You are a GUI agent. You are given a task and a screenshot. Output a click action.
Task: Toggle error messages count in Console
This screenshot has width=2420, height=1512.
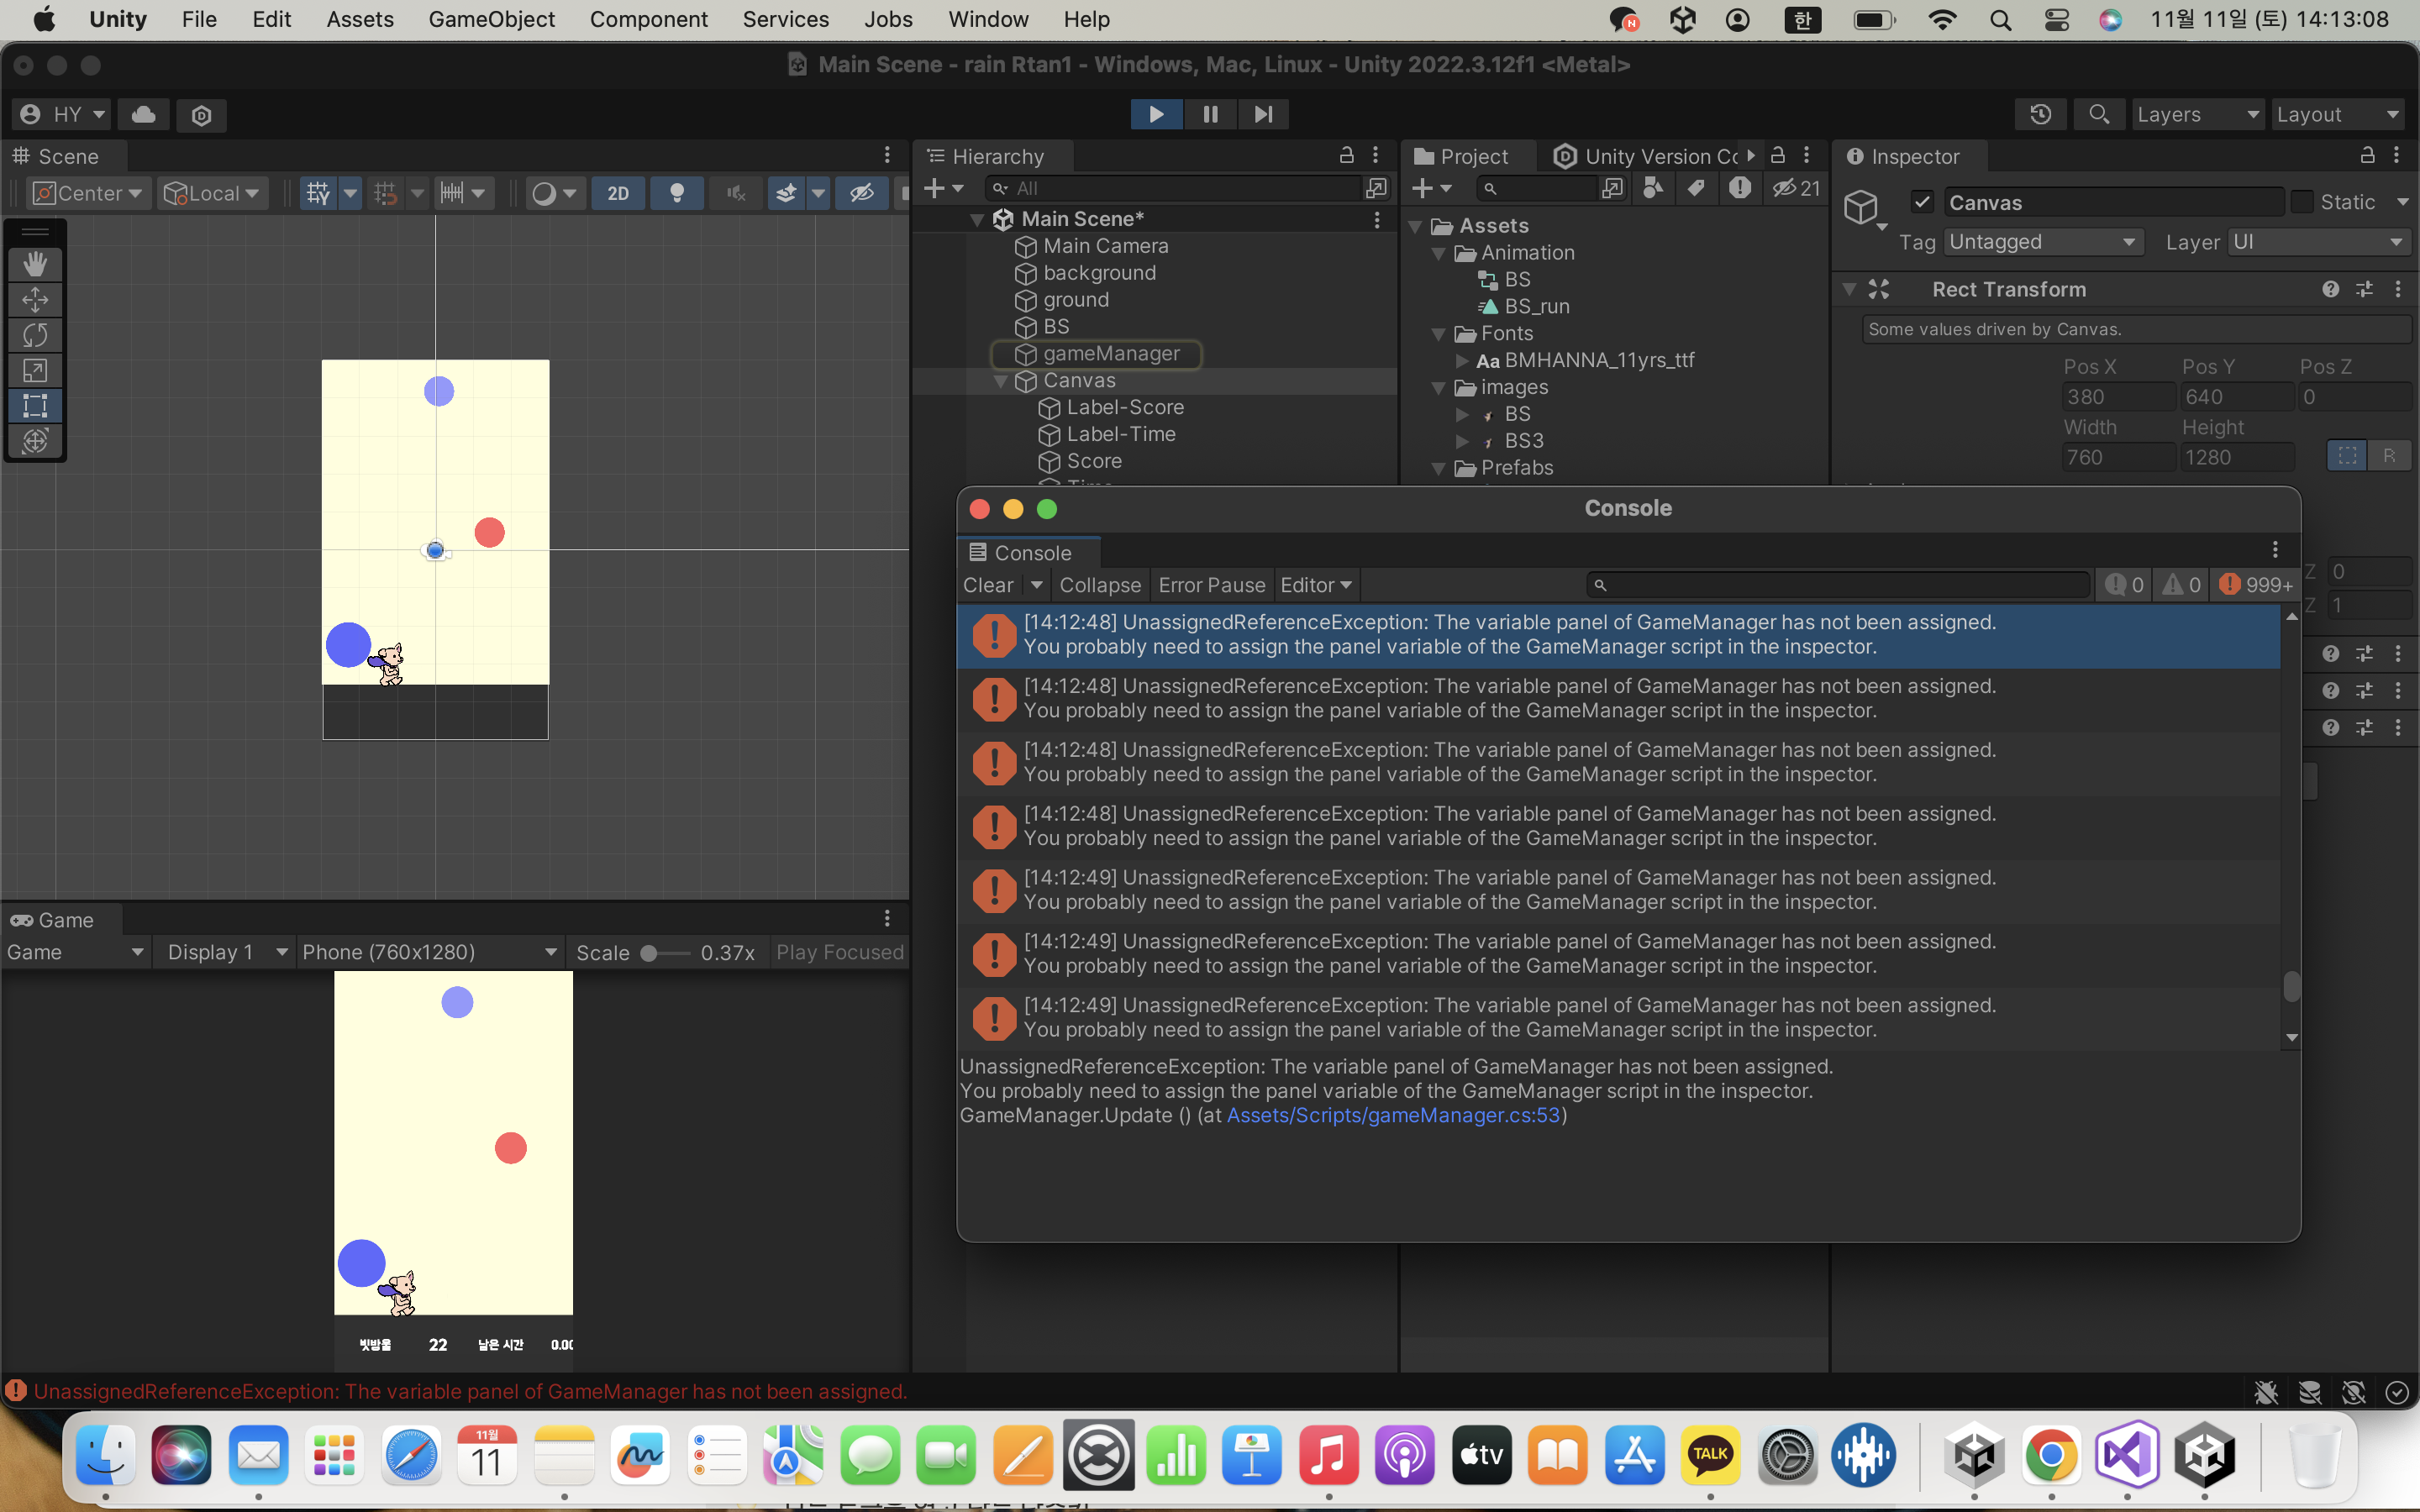pyautogui.click(x=2255, y=585)
